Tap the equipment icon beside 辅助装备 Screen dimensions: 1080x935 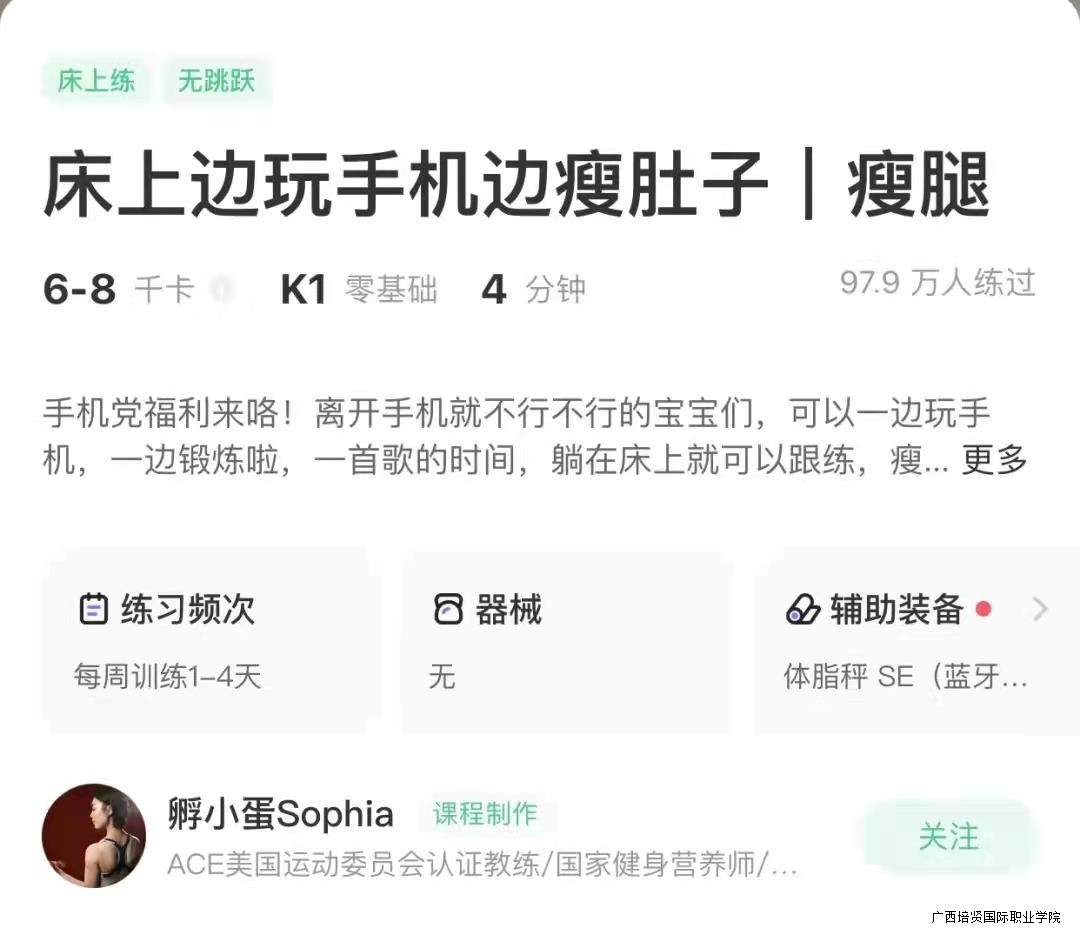point(802,610)
